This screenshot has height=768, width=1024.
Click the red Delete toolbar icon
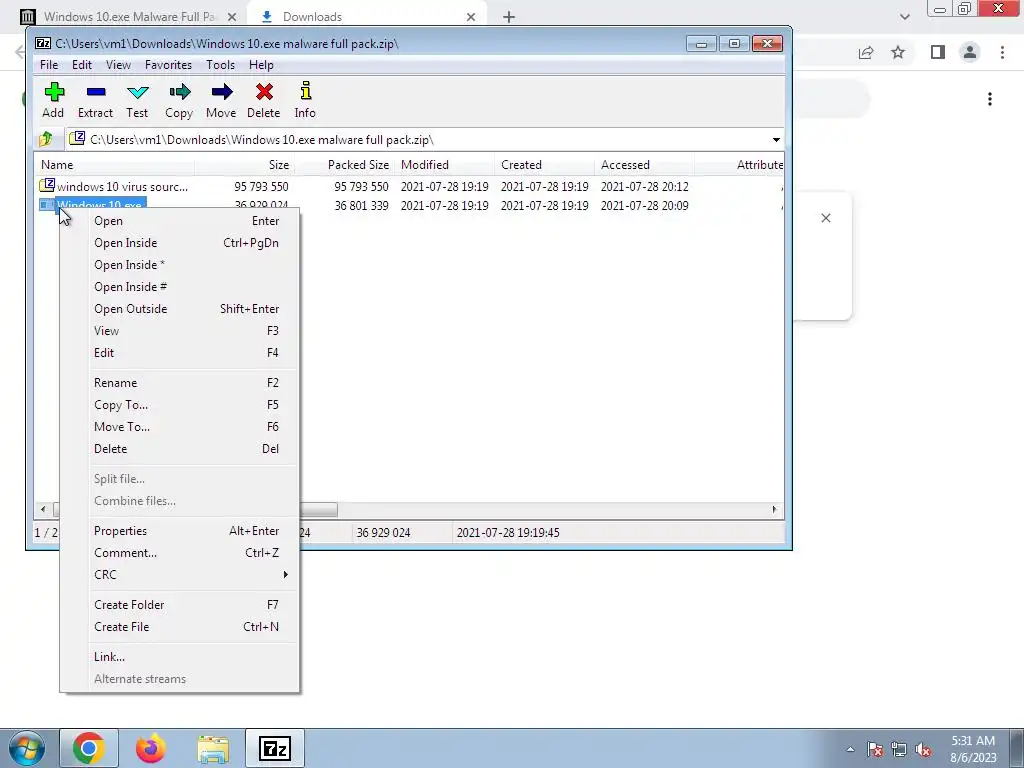264,100
